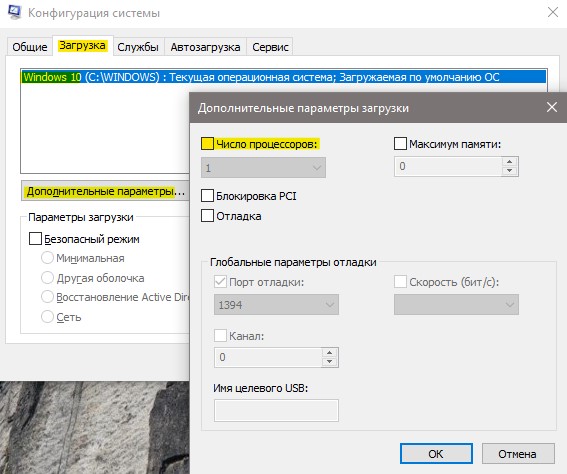
Task: Tick the Число процессоров checkbox
Action: [x=207, y=144]
